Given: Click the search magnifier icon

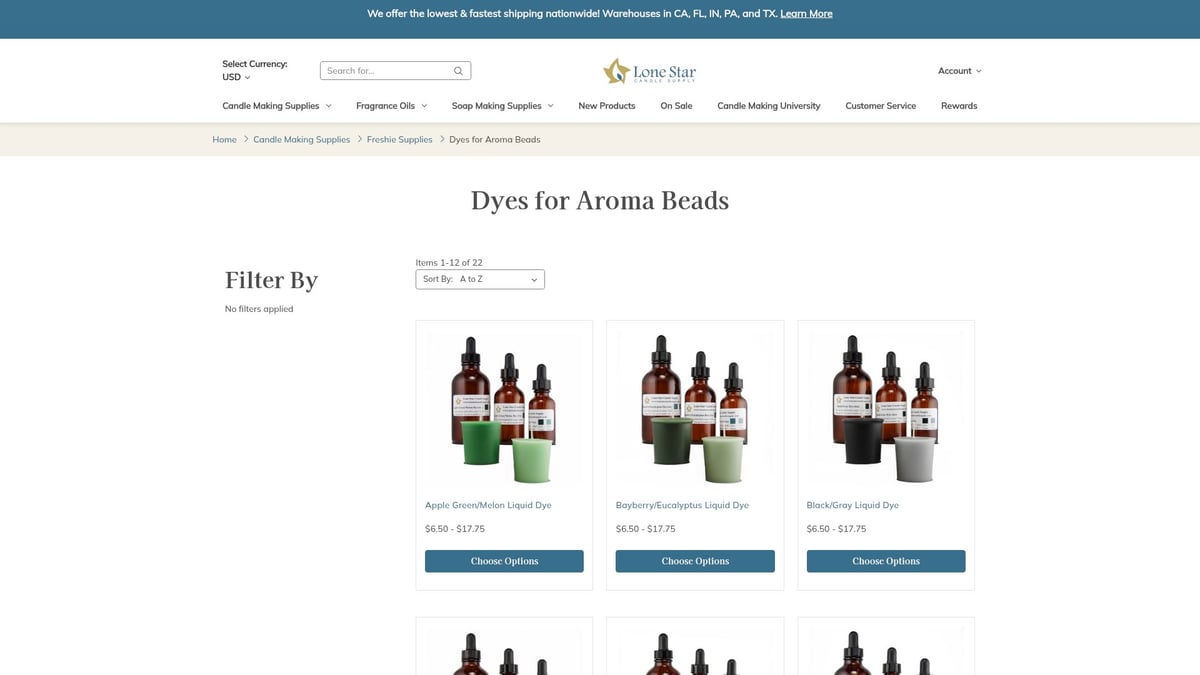Looking at the screenshot, I should (458, 71).
